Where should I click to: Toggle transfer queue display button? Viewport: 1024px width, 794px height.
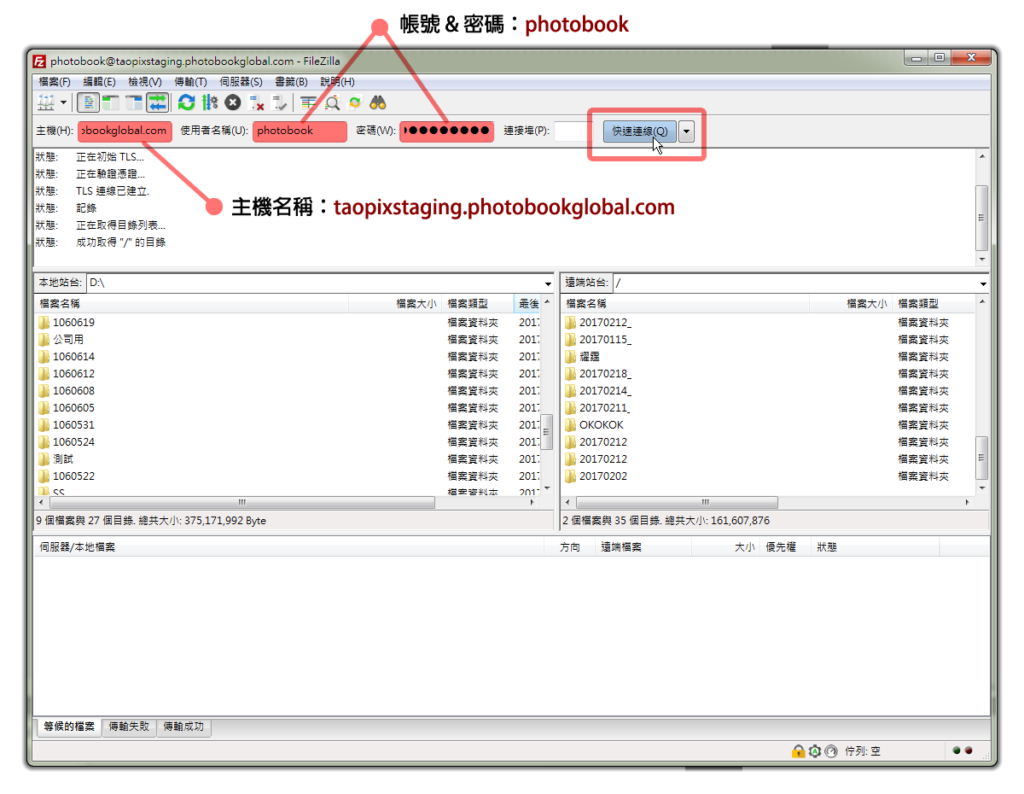coord(158,103)
